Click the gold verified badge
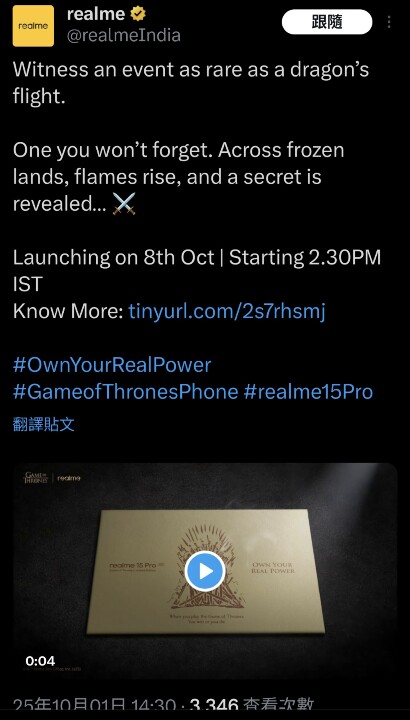410x720 pixels. [138, 14]
